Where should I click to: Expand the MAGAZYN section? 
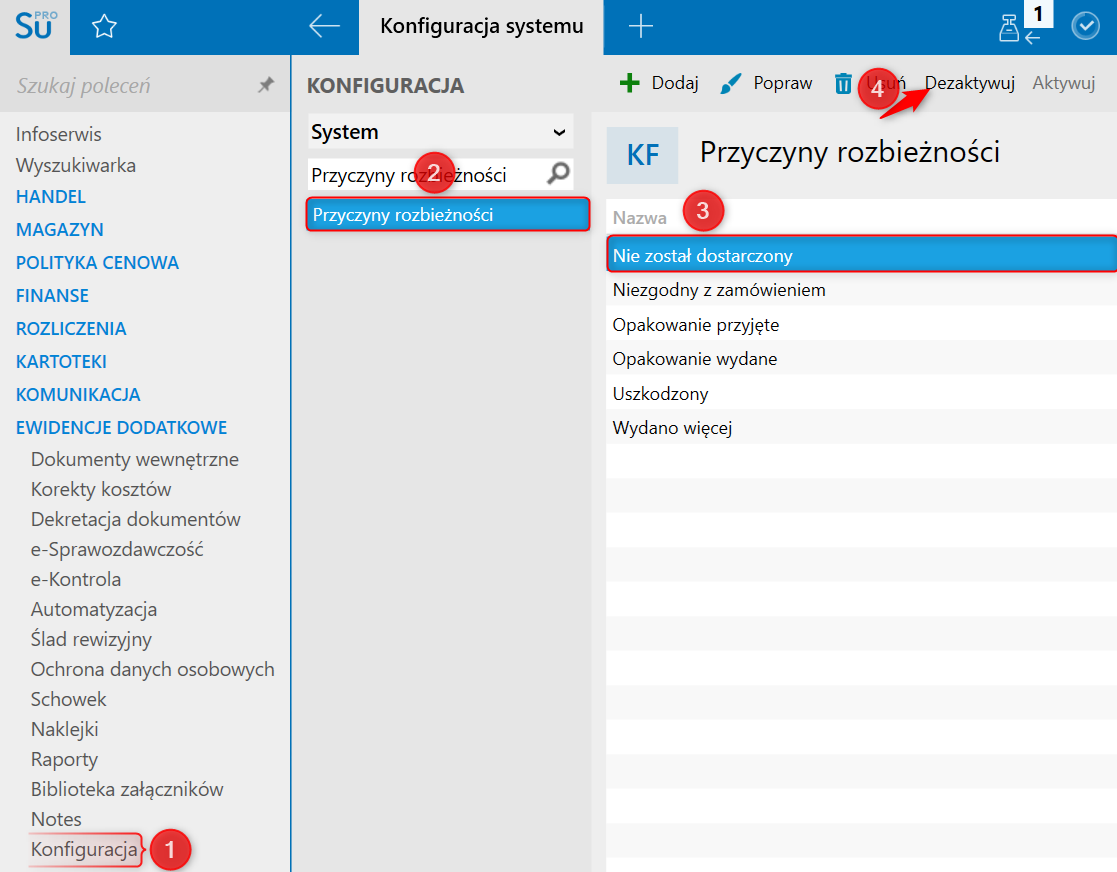click(60, 230)
